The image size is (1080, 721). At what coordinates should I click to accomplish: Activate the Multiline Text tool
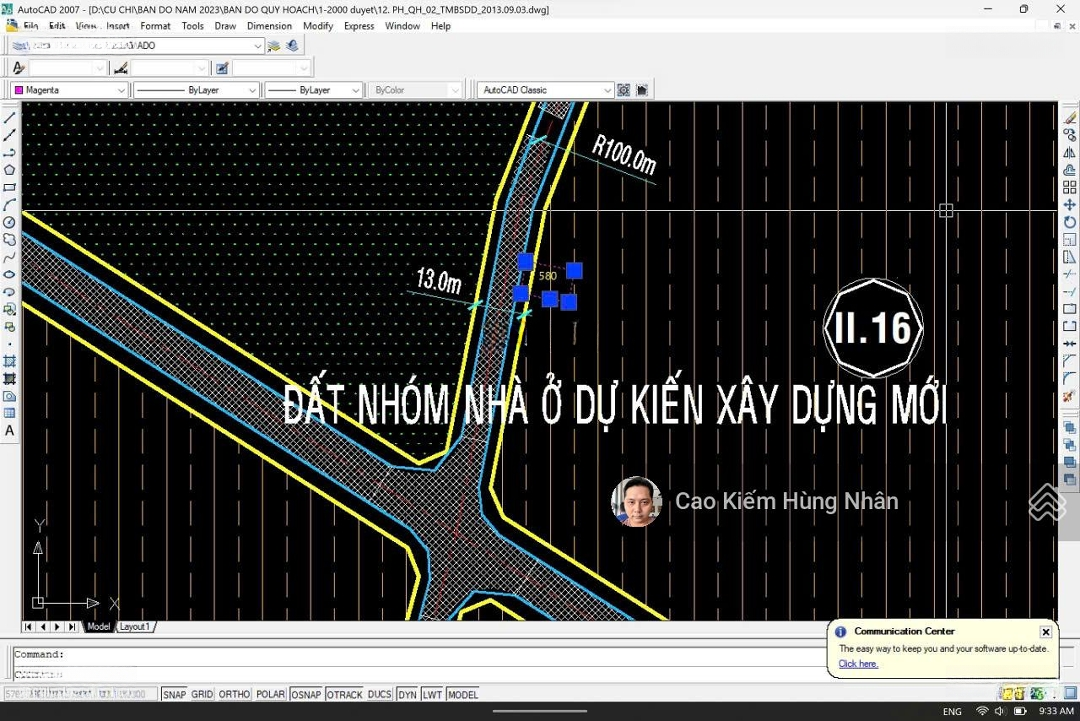coord(10,431)
